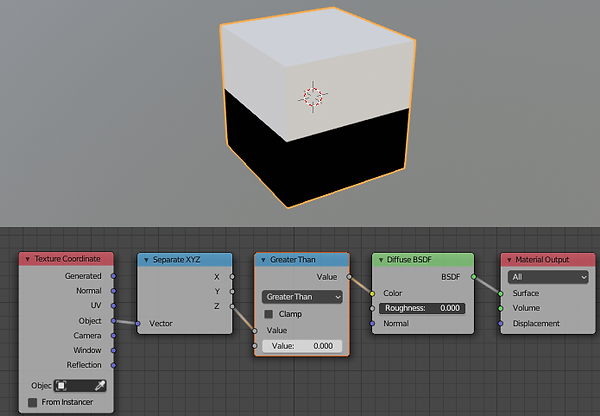Select the Material Output node header
Viewport: 600px width, 416px height.
tap(548, 260)
